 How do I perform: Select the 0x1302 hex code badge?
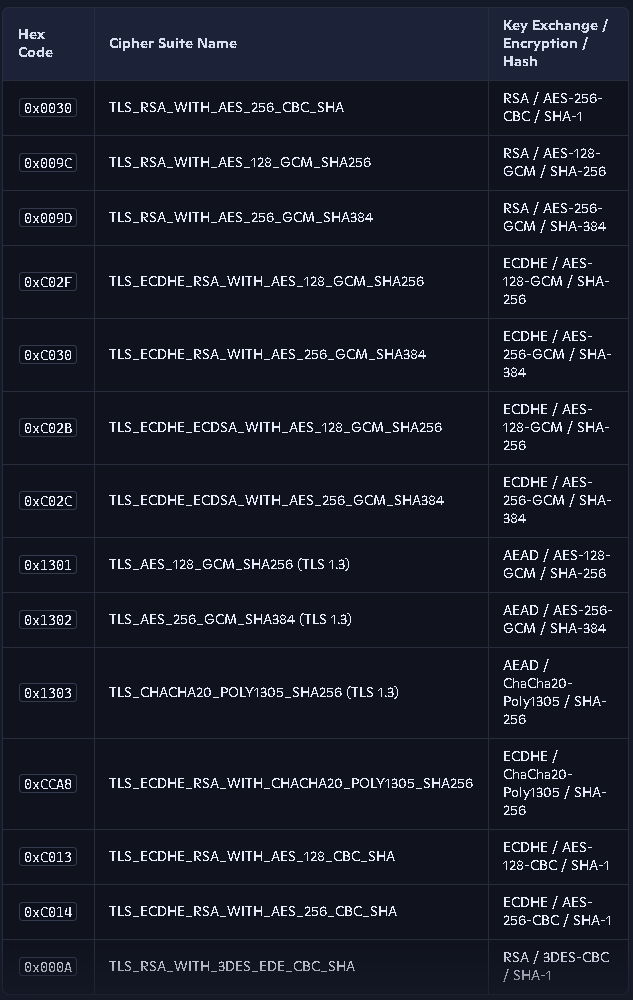click(x=48, y=619)
